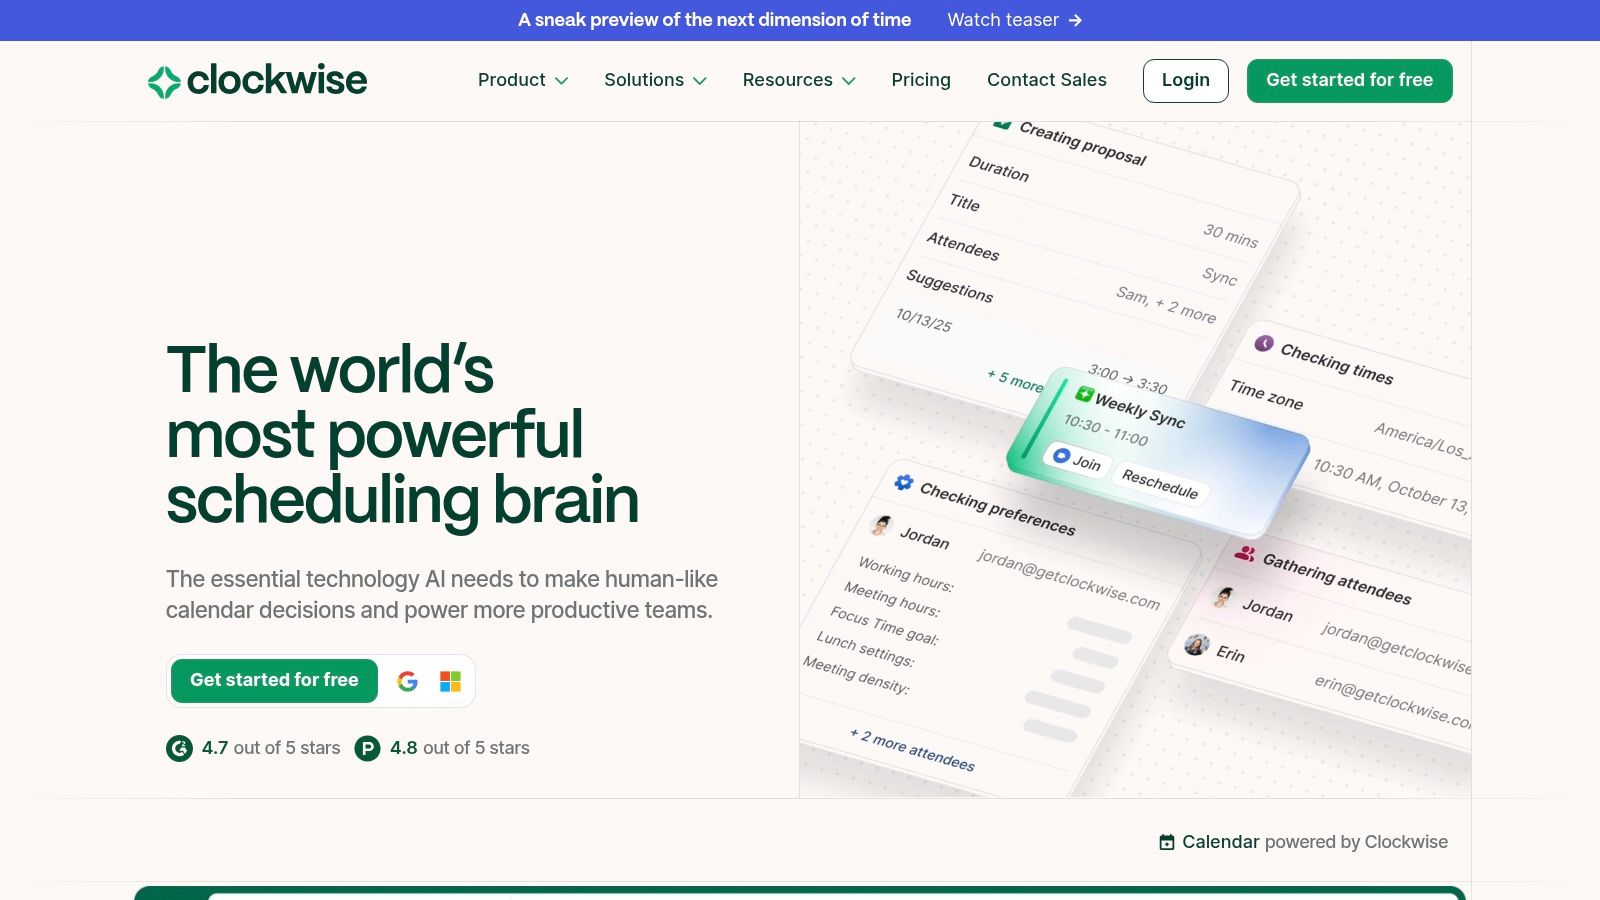
Task: Click the + 2 more attendees text
Action: (912, 749)
